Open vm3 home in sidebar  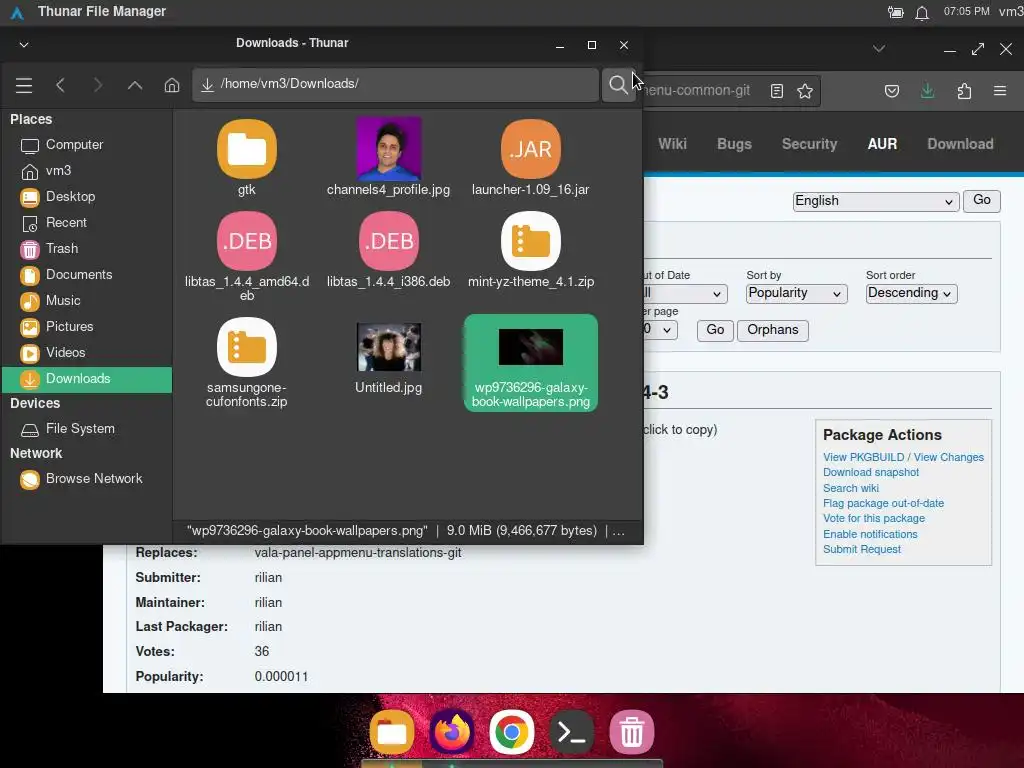click(87, 171)
